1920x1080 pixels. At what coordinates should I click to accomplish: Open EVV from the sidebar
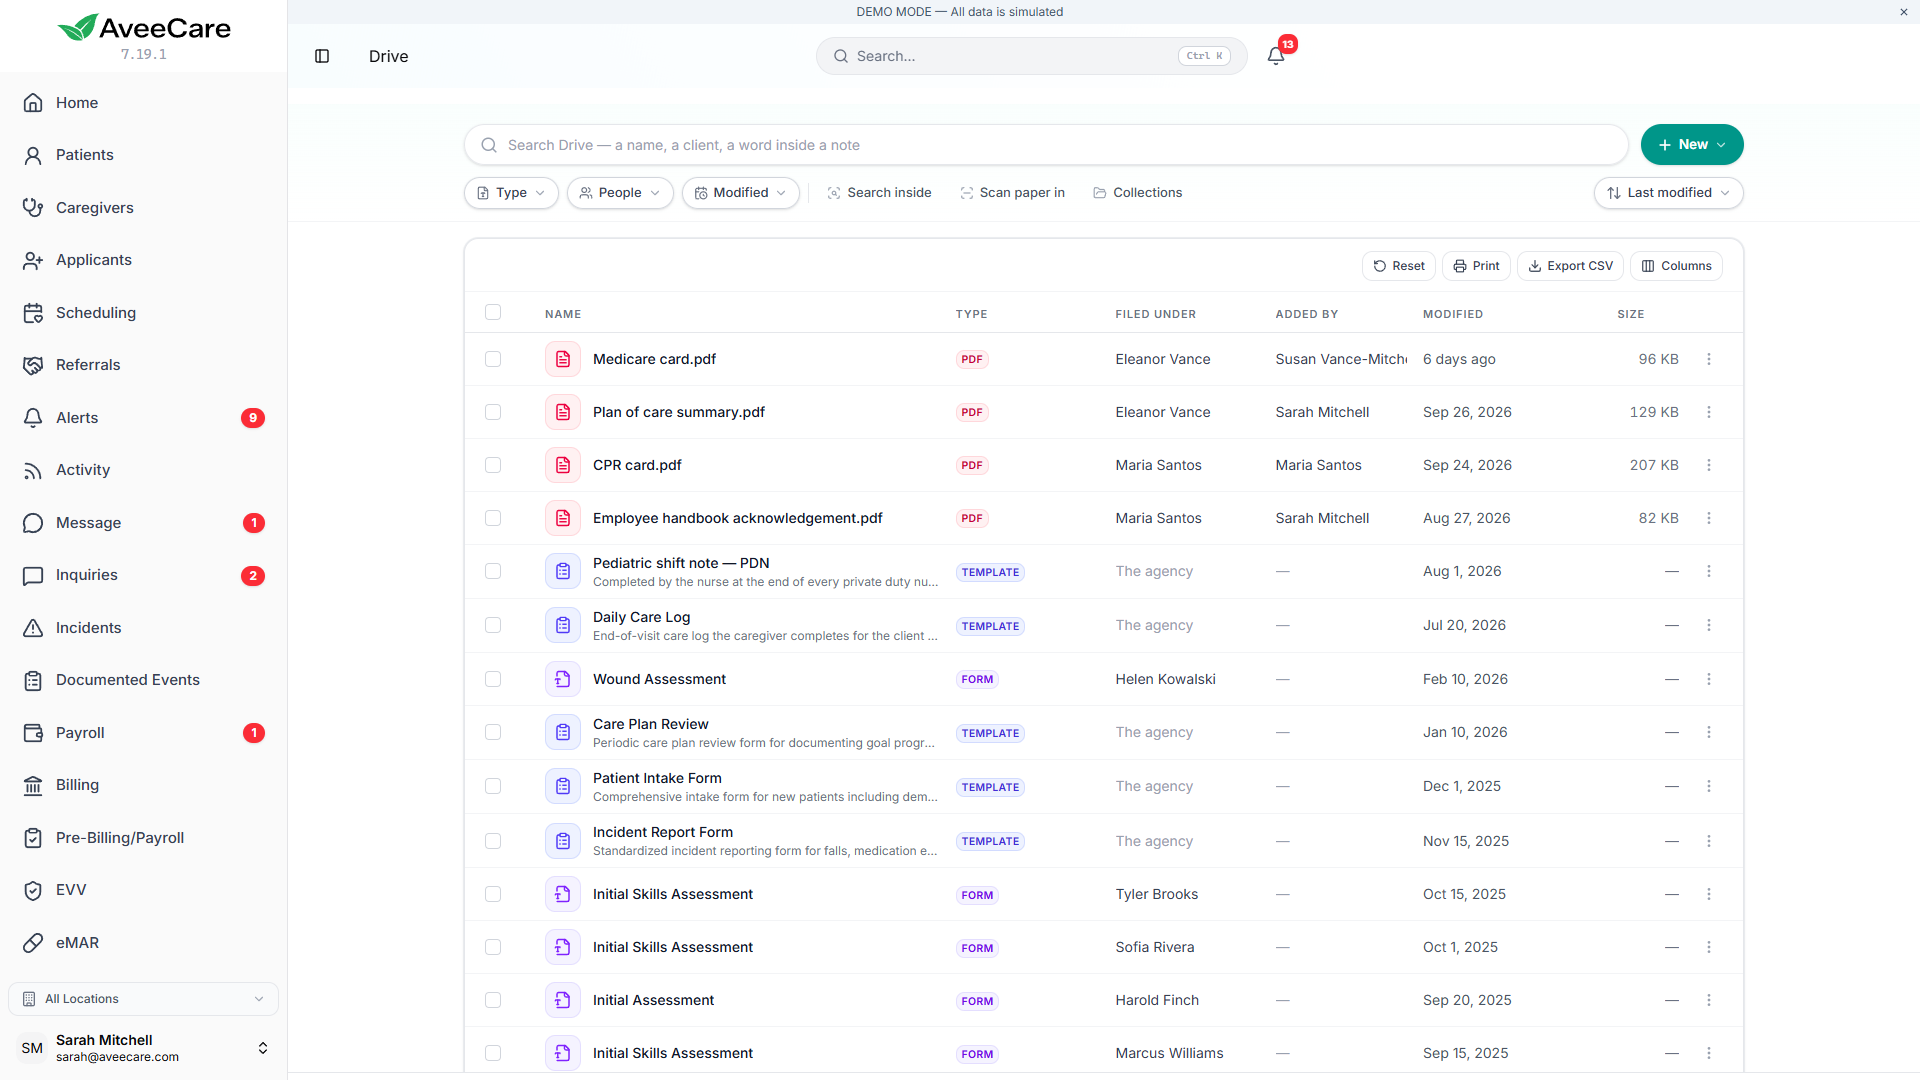pos(144,890)
